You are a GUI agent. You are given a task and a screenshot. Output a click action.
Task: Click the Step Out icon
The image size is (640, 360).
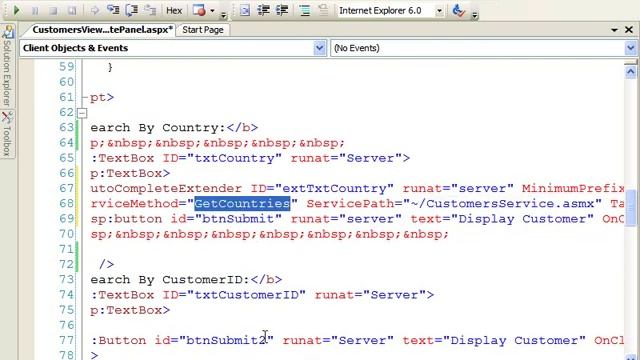pyautogui.click(x=150, y=11)
